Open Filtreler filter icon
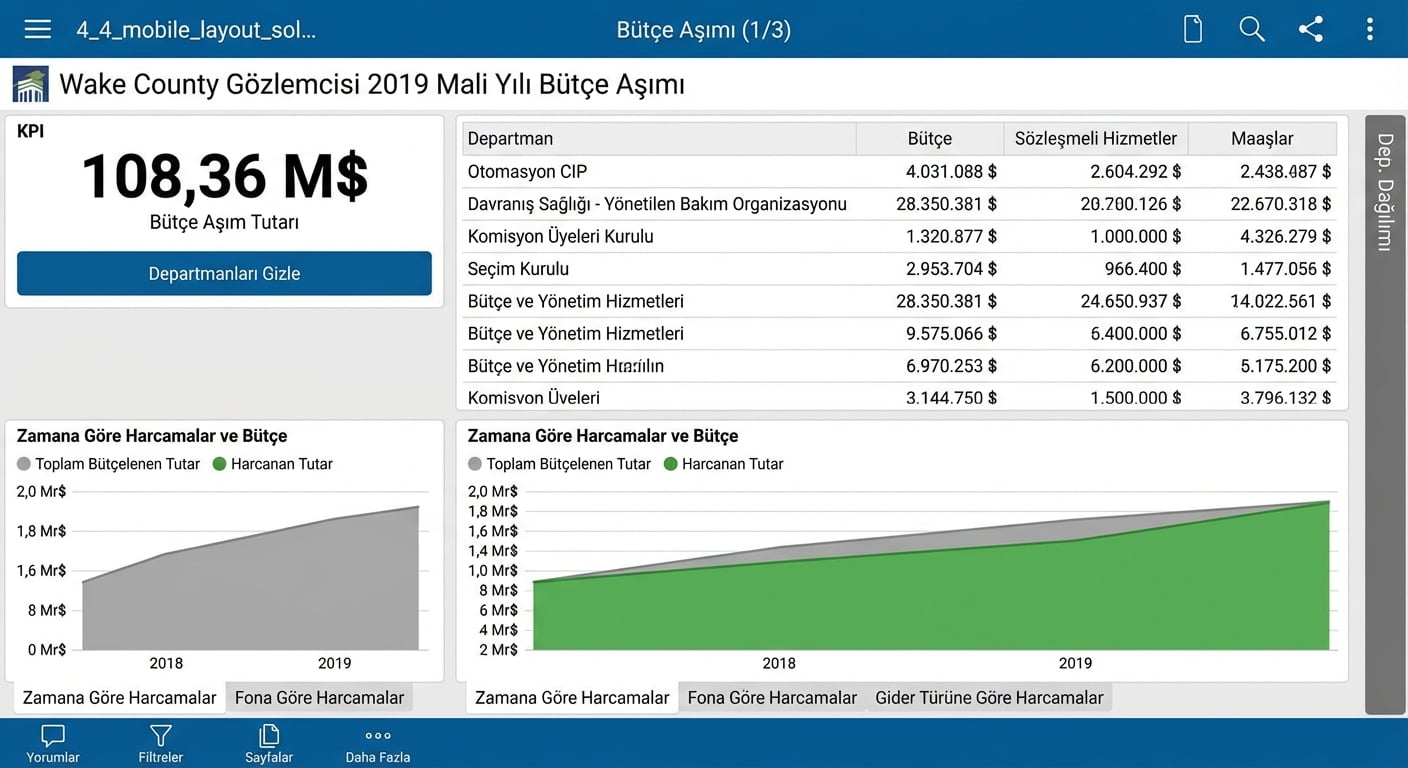 click(x=160, y=744)
